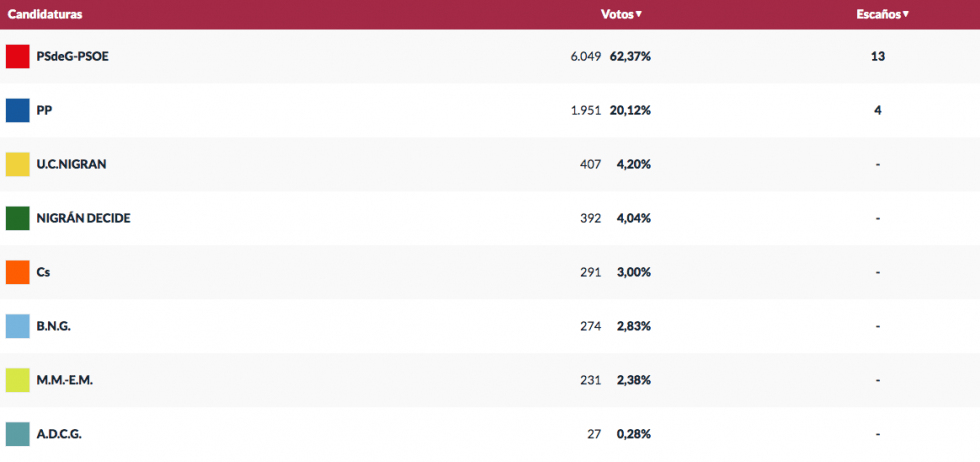Sort by Escaños using its arrow

905,14
